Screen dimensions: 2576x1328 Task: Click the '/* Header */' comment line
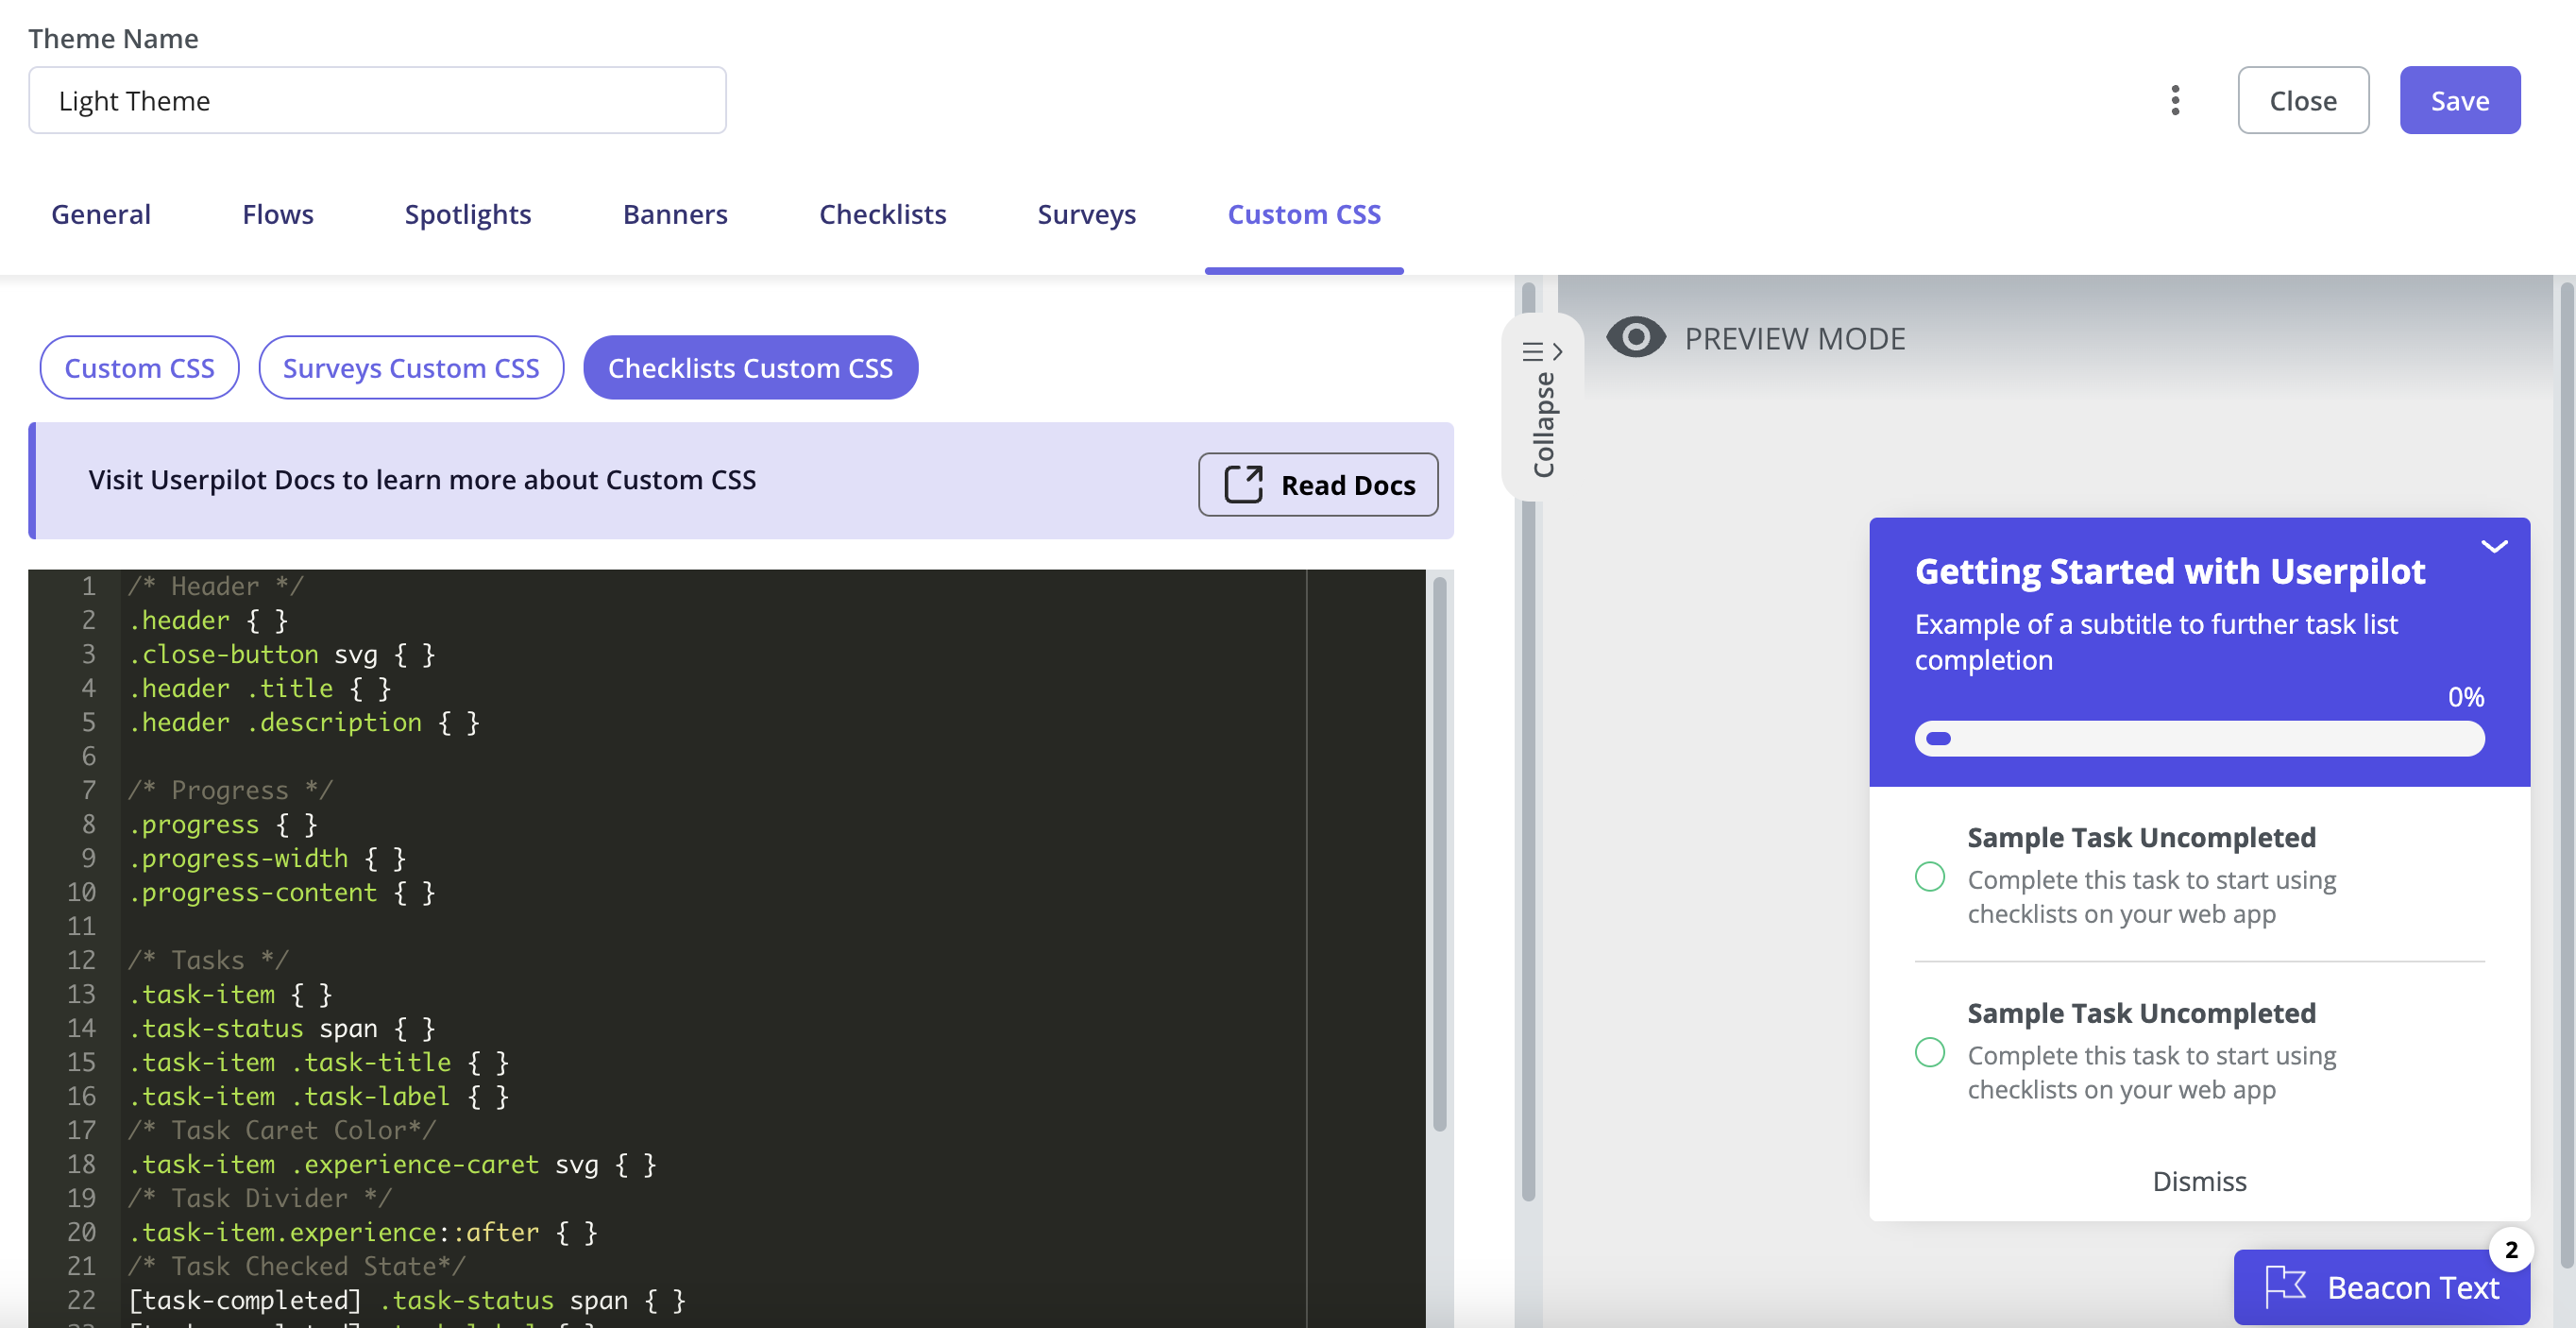216,586
